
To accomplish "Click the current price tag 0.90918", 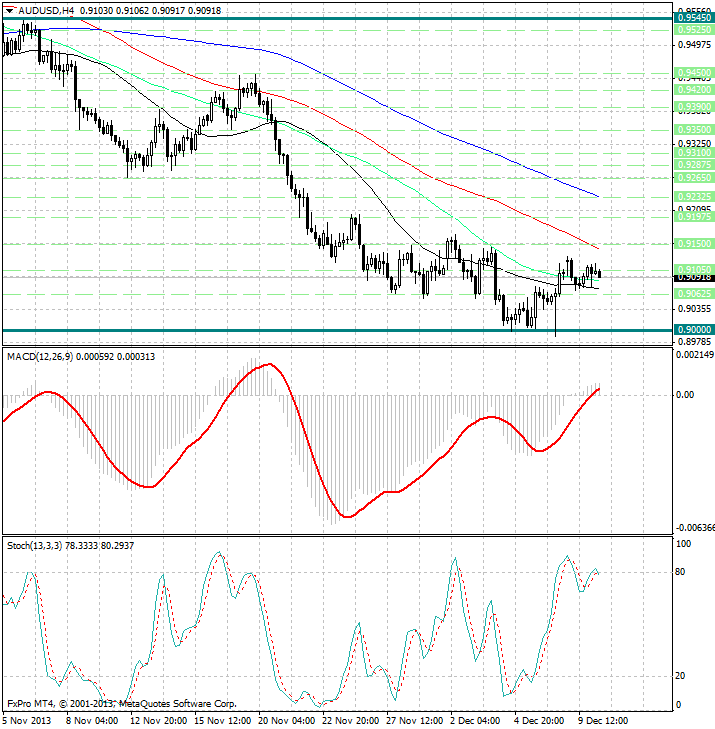I will (x=694, y=278).
